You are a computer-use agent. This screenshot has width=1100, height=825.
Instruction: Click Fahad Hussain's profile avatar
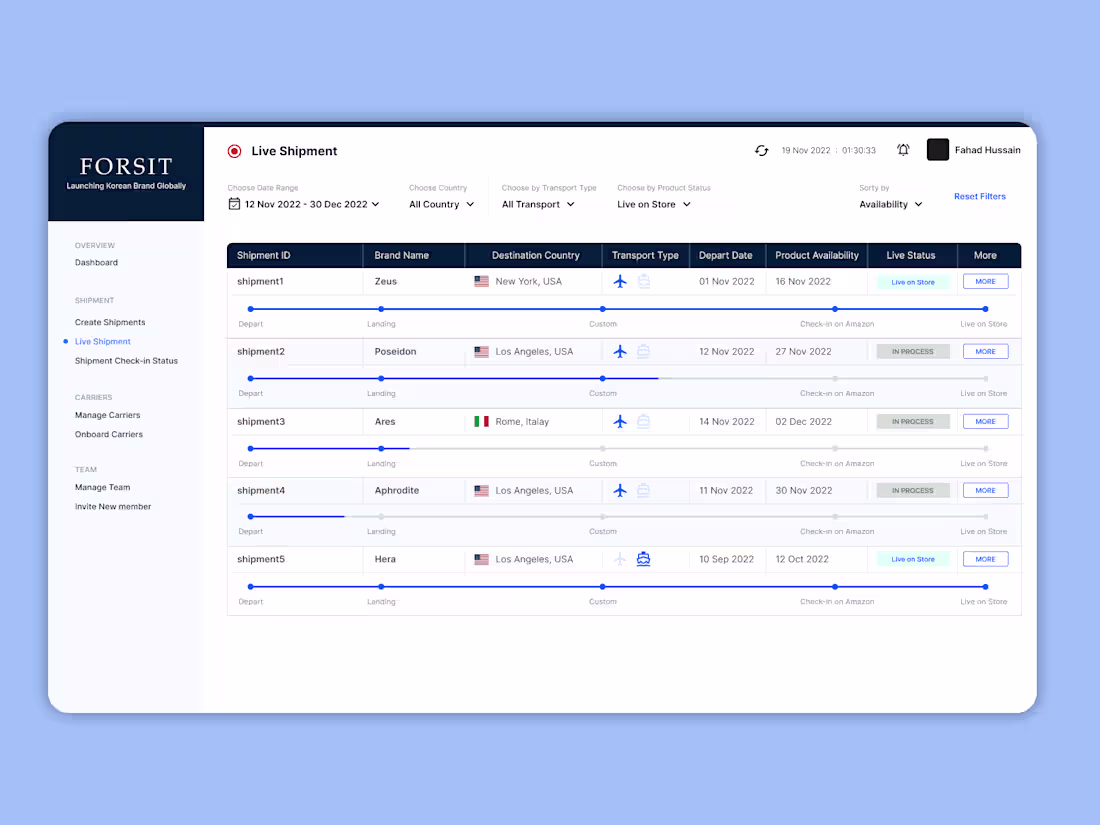pyautogui.click(x=938, y=150)
